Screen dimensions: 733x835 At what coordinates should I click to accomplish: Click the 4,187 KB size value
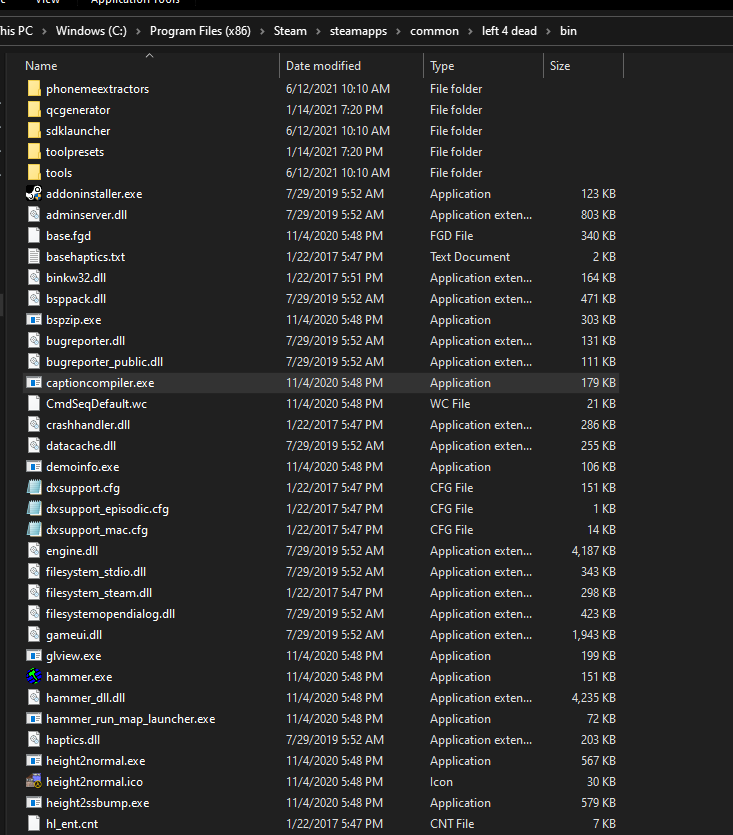[x=593, y=551]
